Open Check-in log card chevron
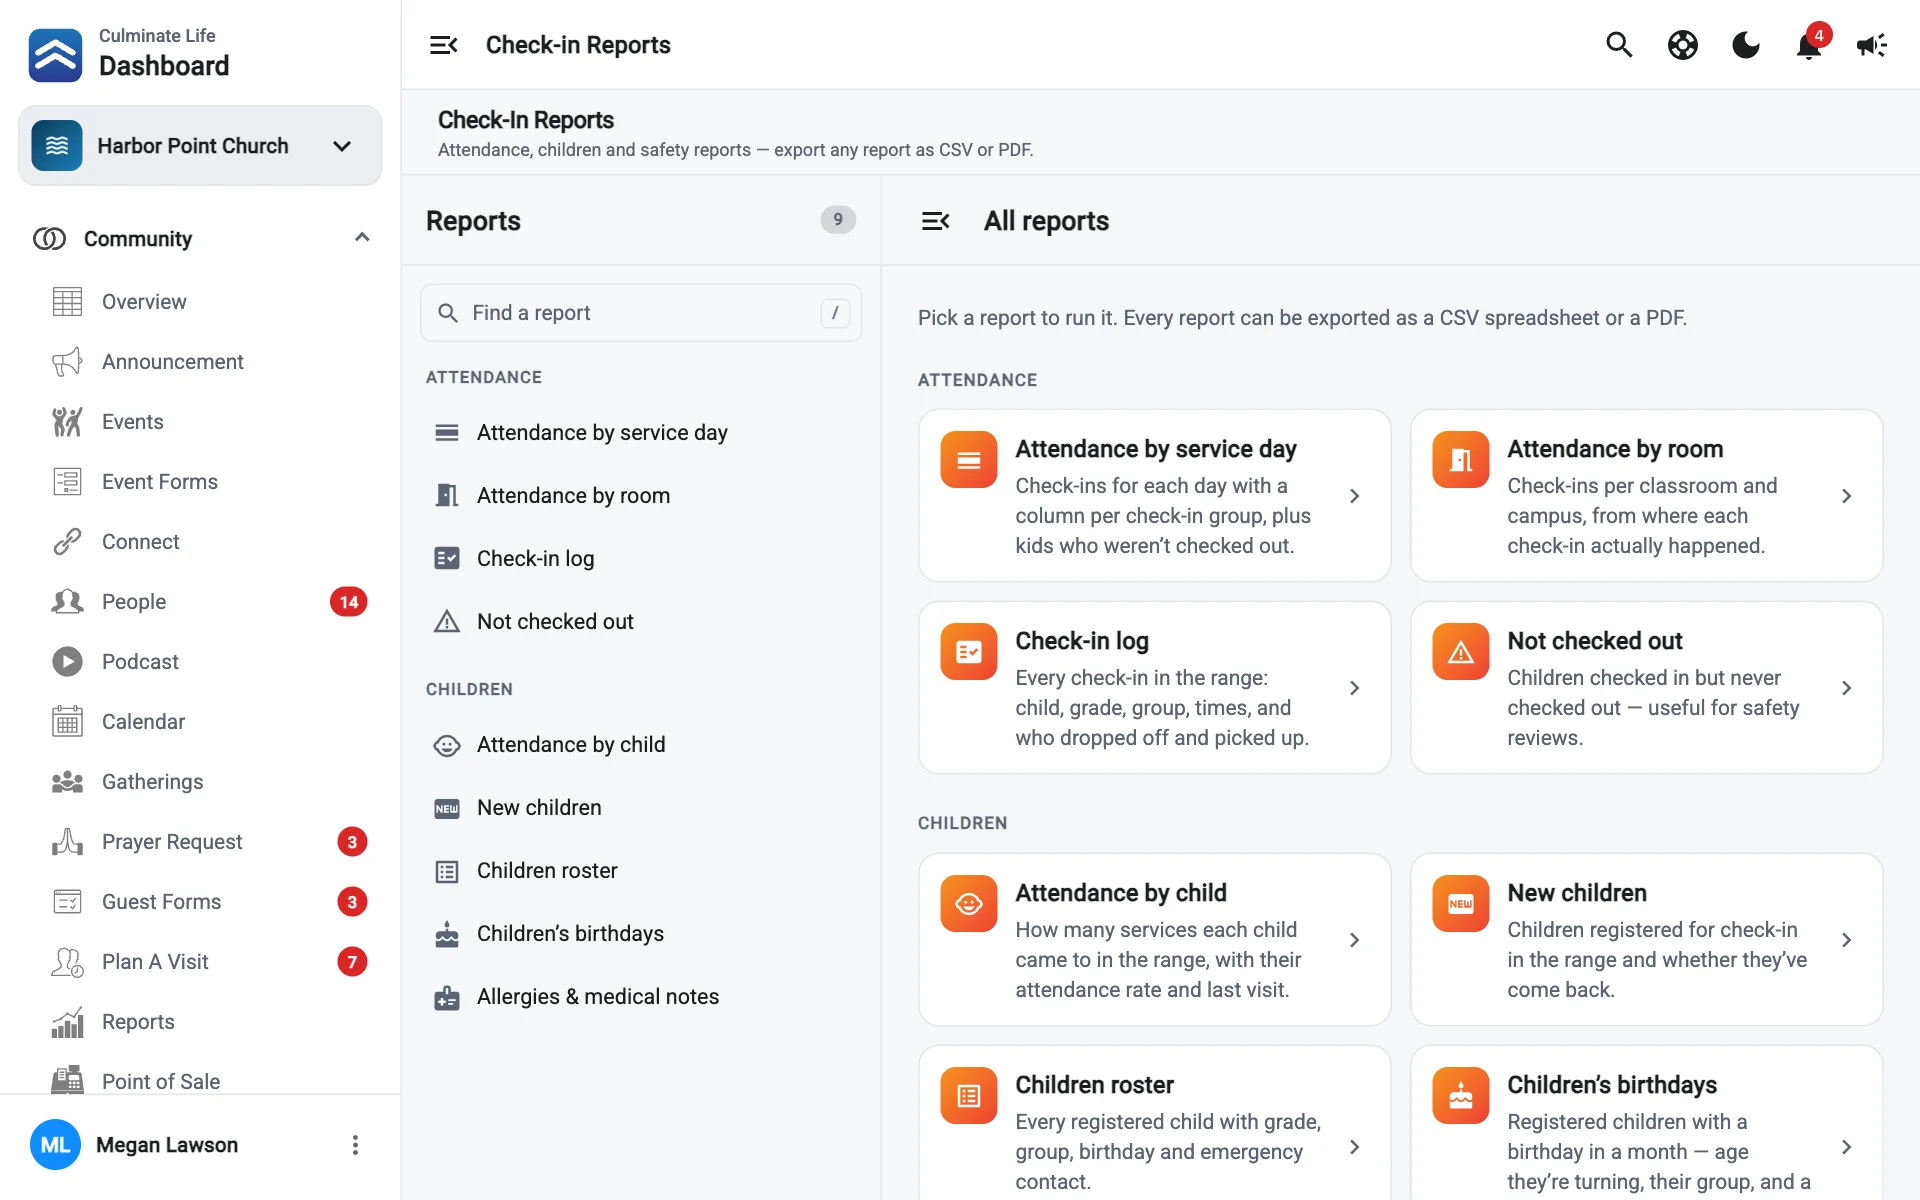1920x1200 pixels. 1354,688
